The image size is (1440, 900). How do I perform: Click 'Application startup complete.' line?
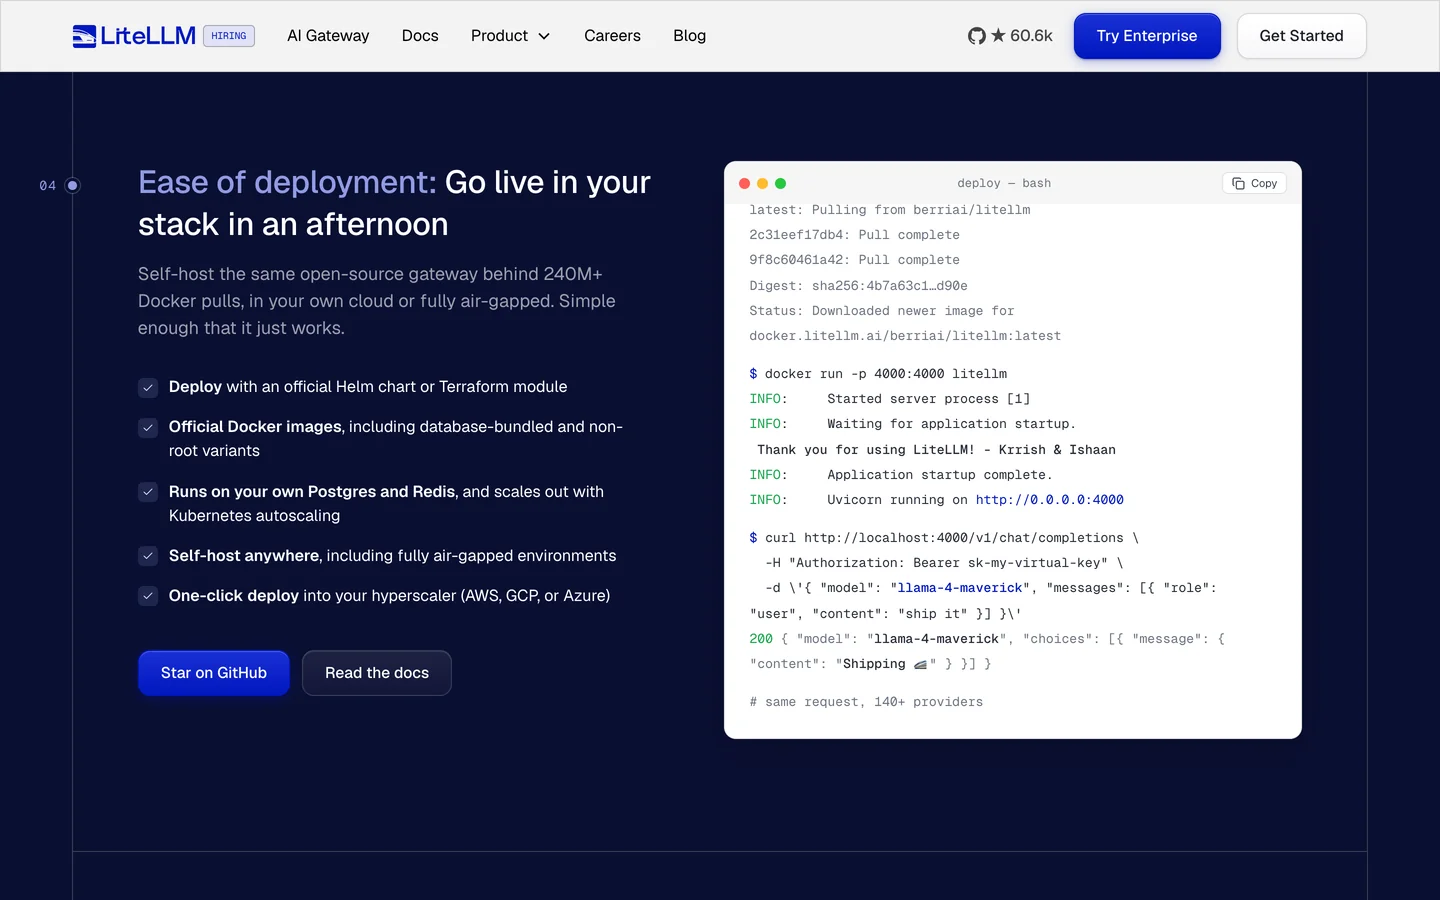(x=940, y=475)
